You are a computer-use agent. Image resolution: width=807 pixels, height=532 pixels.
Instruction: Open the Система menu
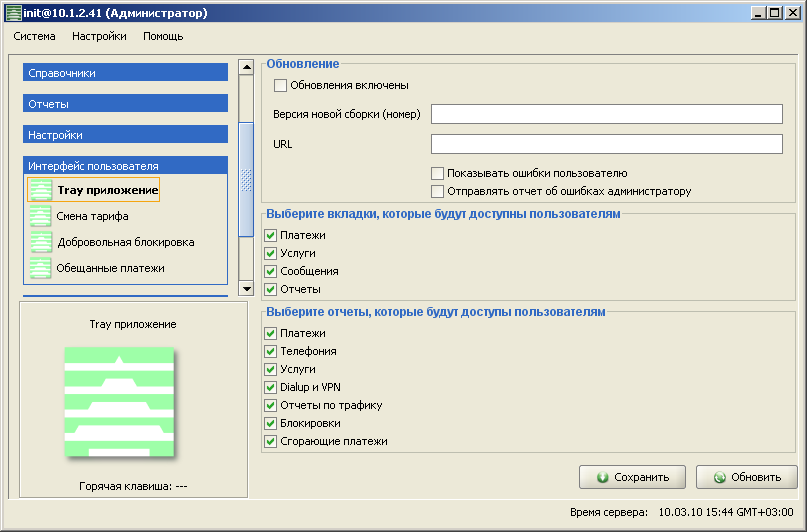click(x=34, y=37)
